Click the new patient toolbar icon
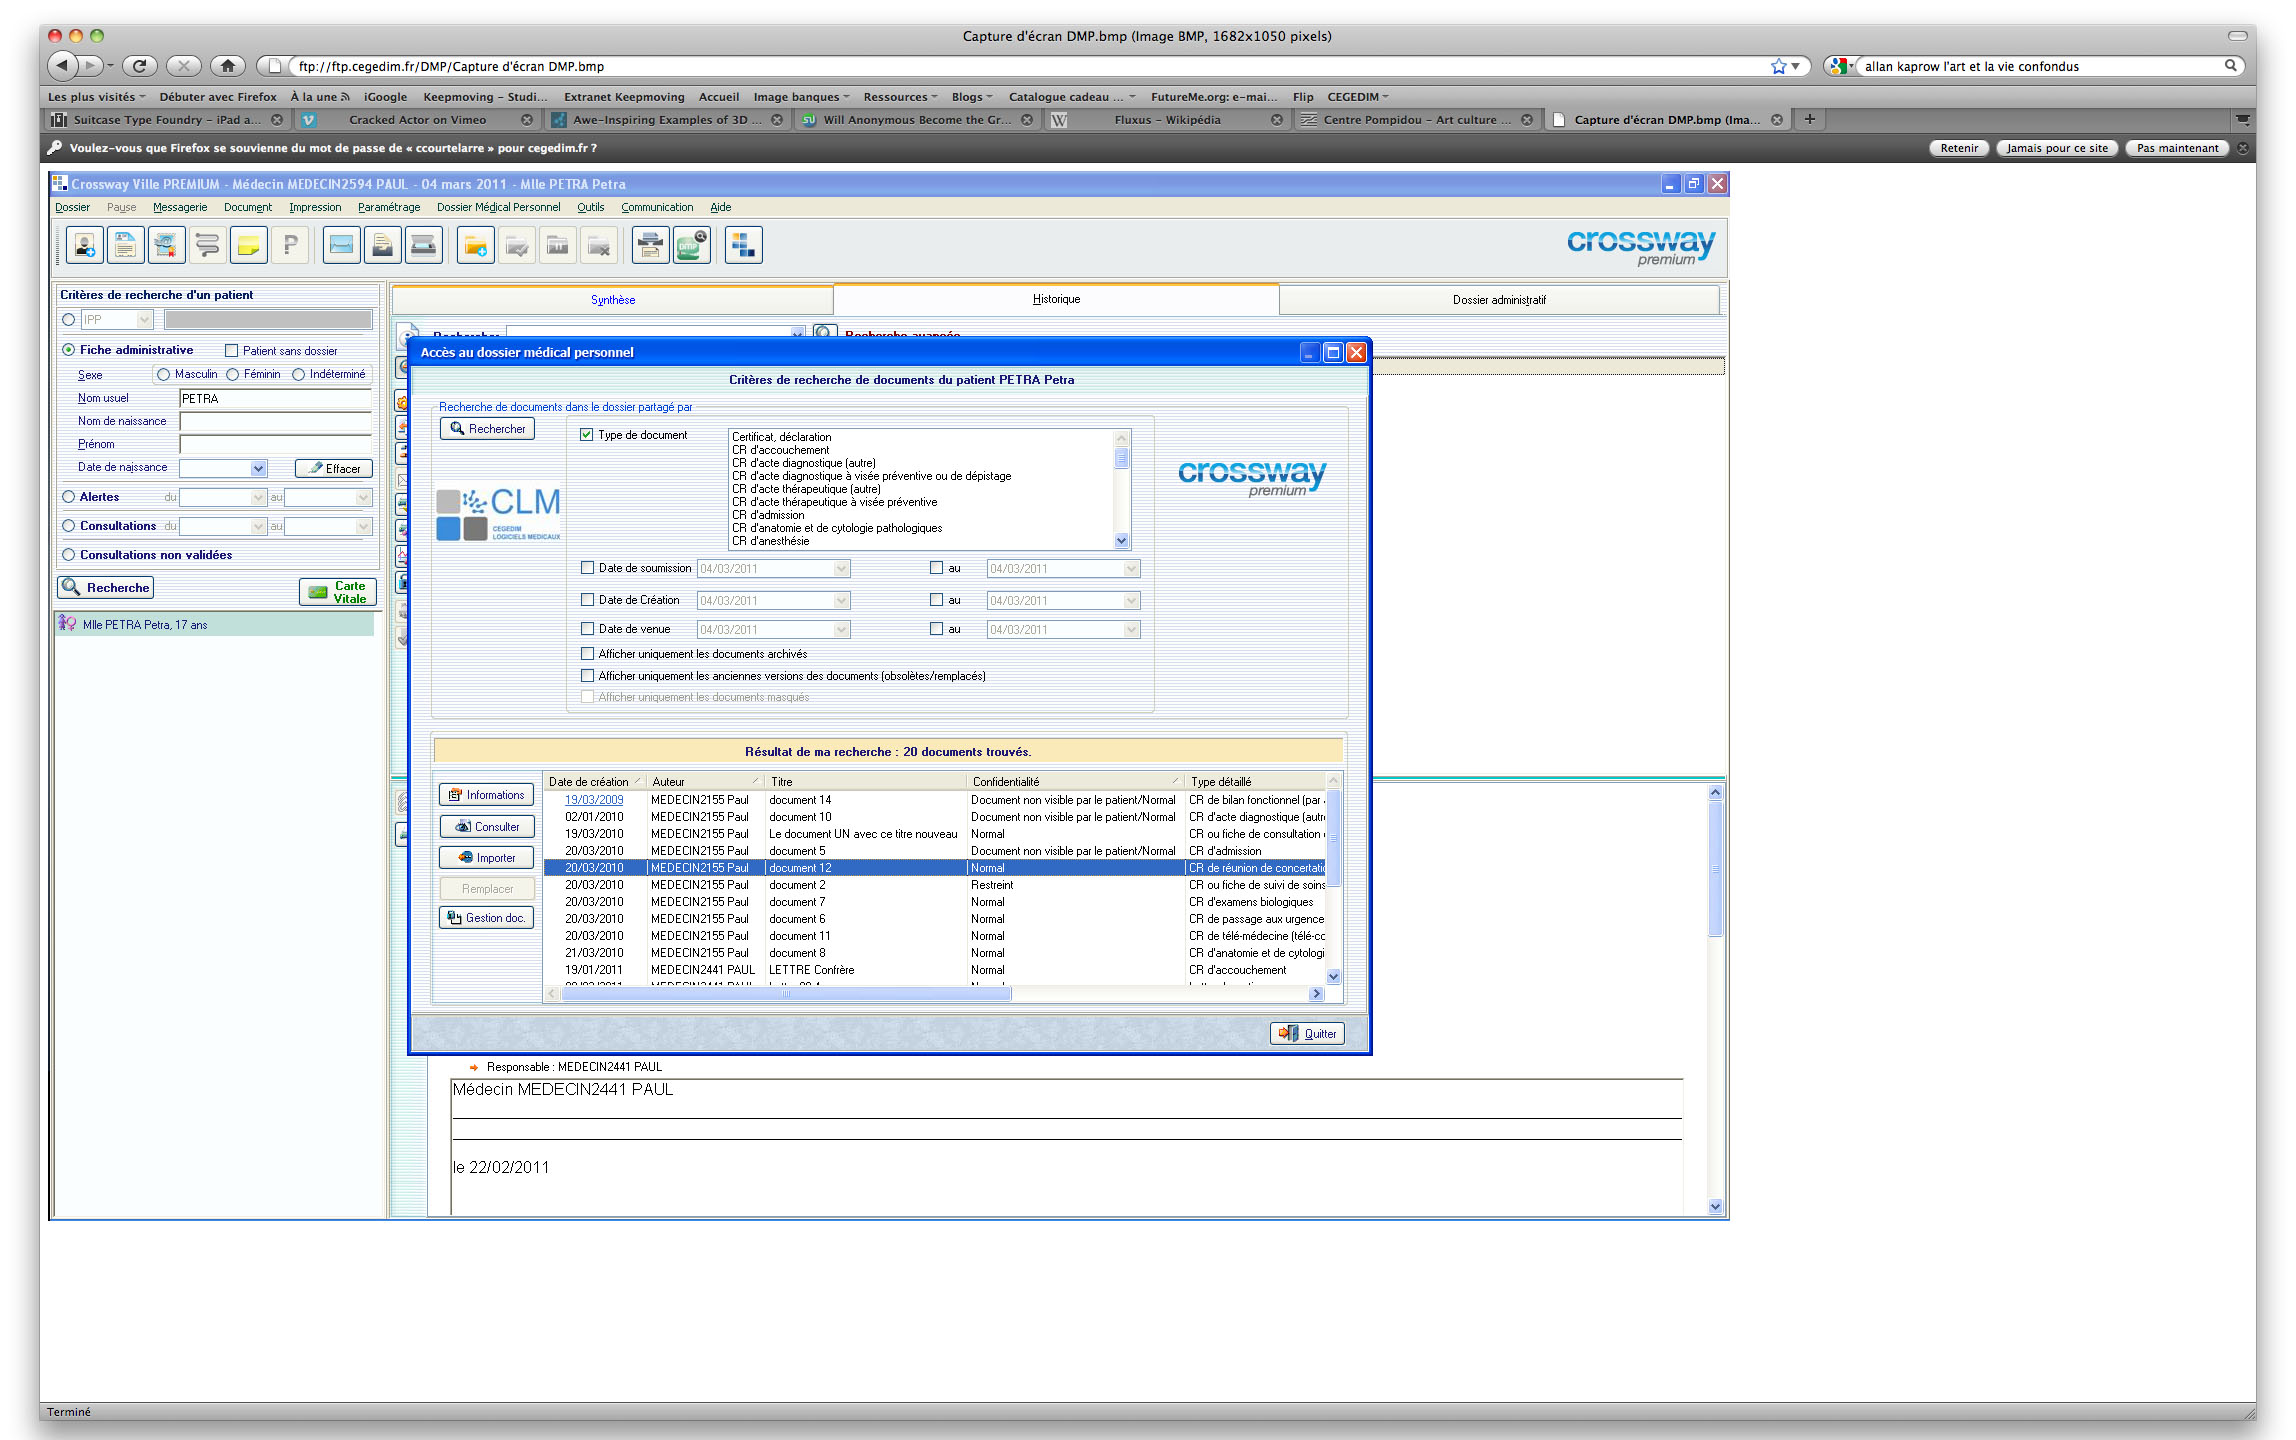2296x1440 pixels. pos(85,245)
